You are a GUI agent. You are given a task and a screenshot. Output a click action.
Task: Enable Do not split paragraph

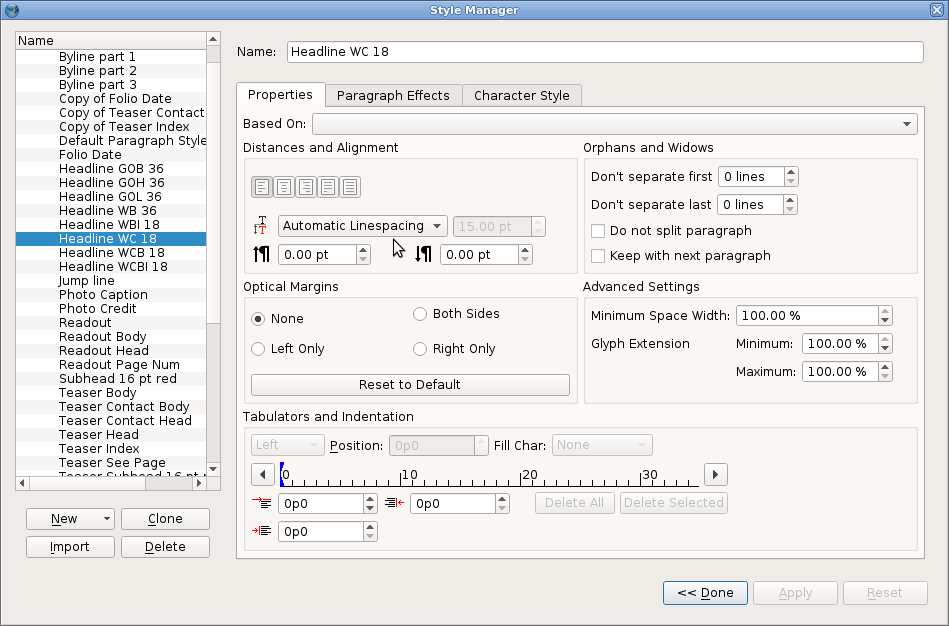click(x=598, y=230)
